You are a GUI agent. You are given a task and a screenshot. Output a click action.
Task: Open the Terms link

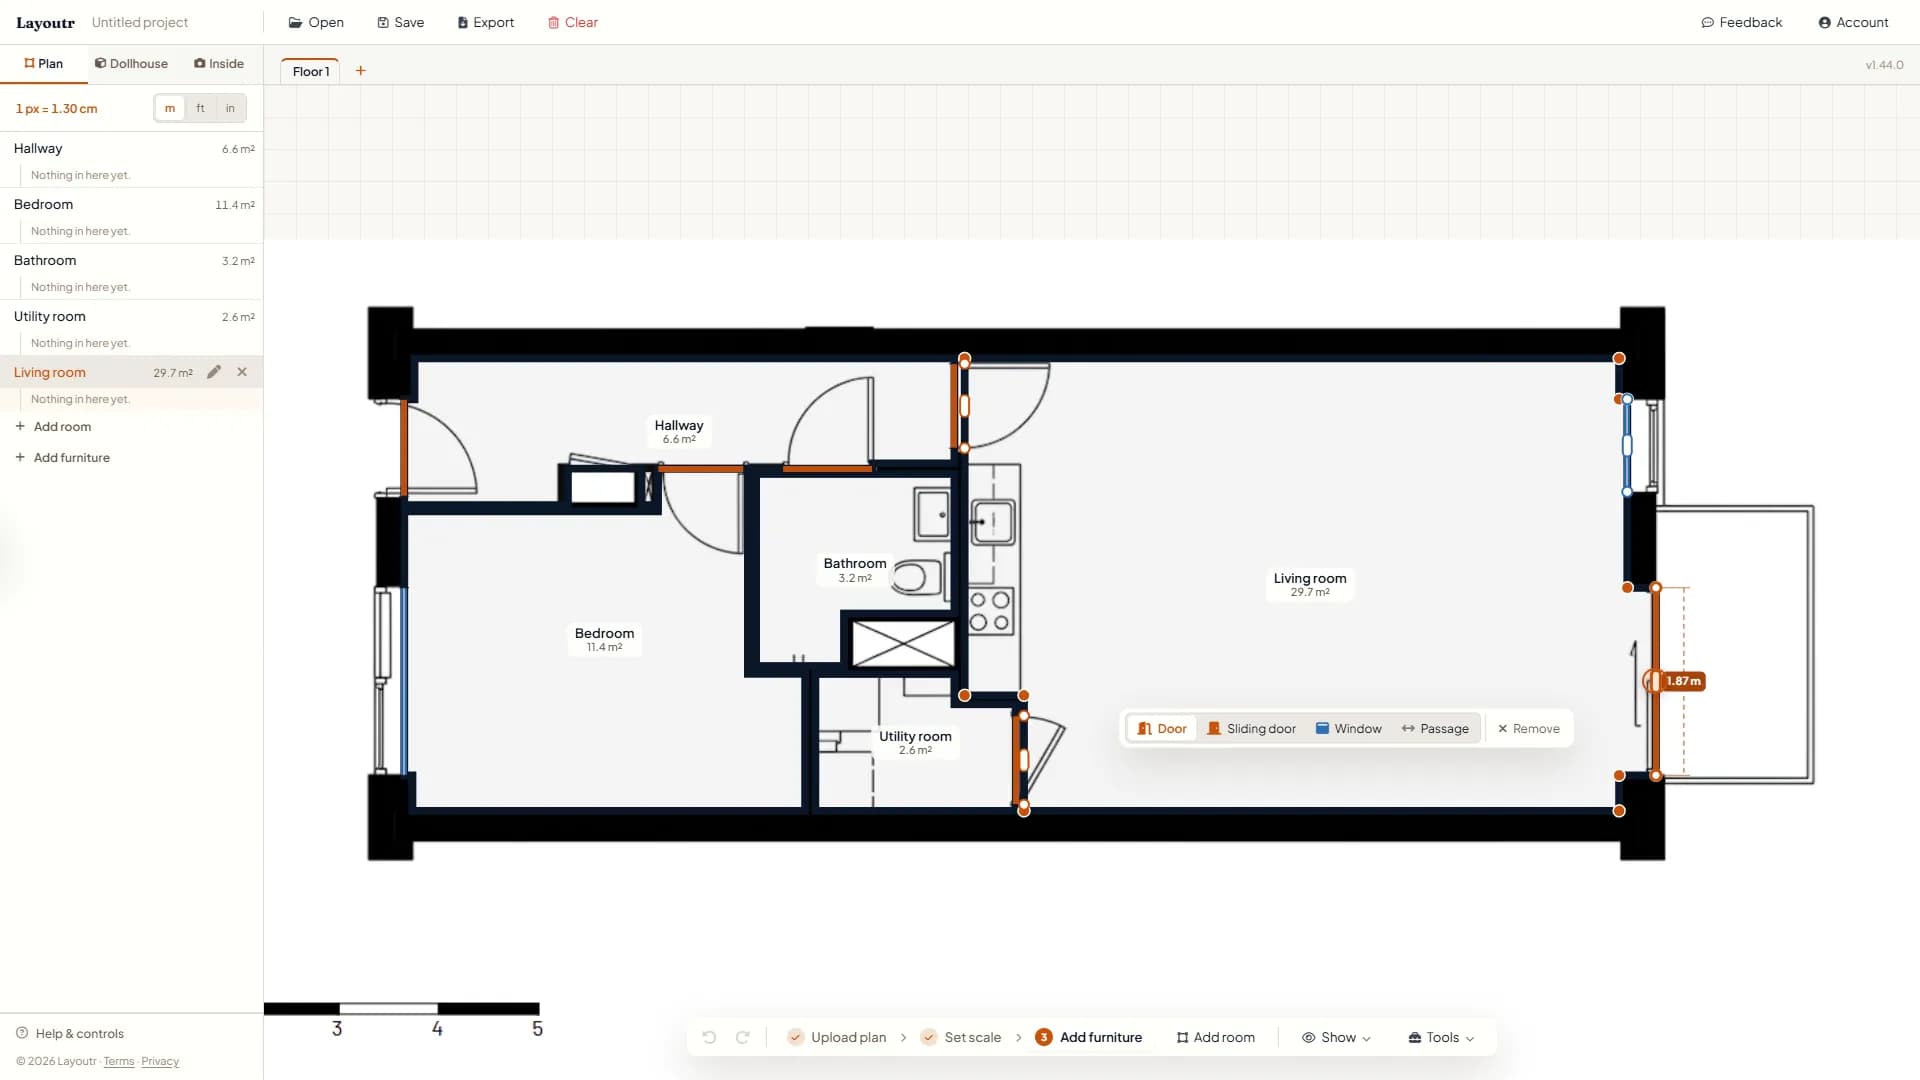[118, 1061]
